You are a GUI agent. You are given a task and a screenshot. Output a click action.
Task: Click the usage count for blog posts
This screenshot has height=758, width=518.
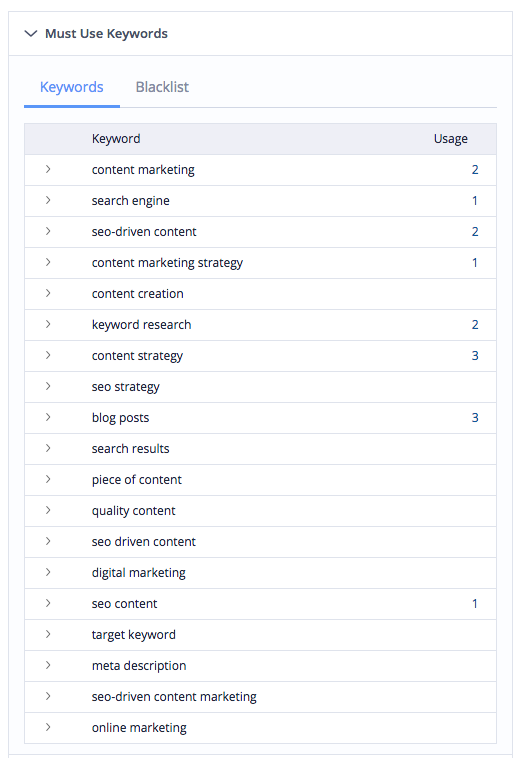475,418
